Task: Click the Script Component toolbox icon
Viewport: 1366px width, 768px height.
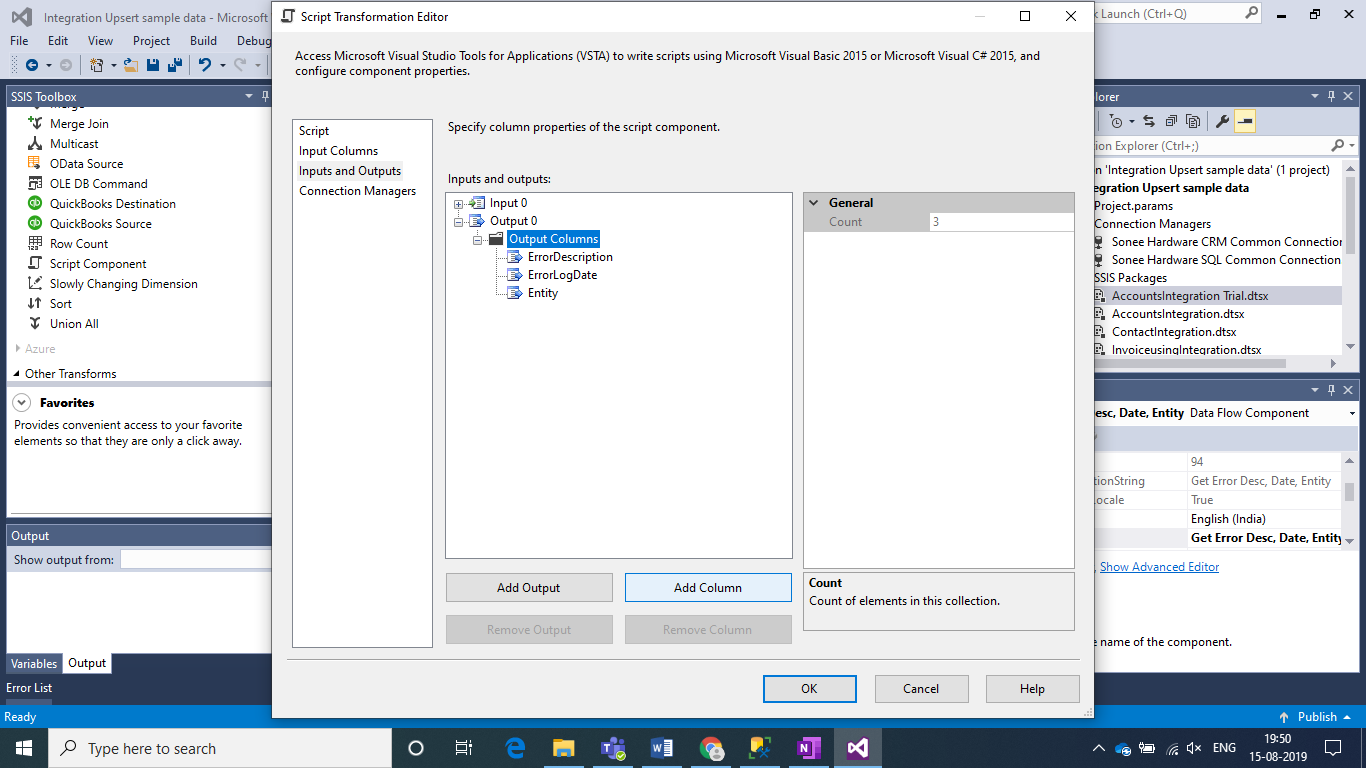Action: coord(35,264)
